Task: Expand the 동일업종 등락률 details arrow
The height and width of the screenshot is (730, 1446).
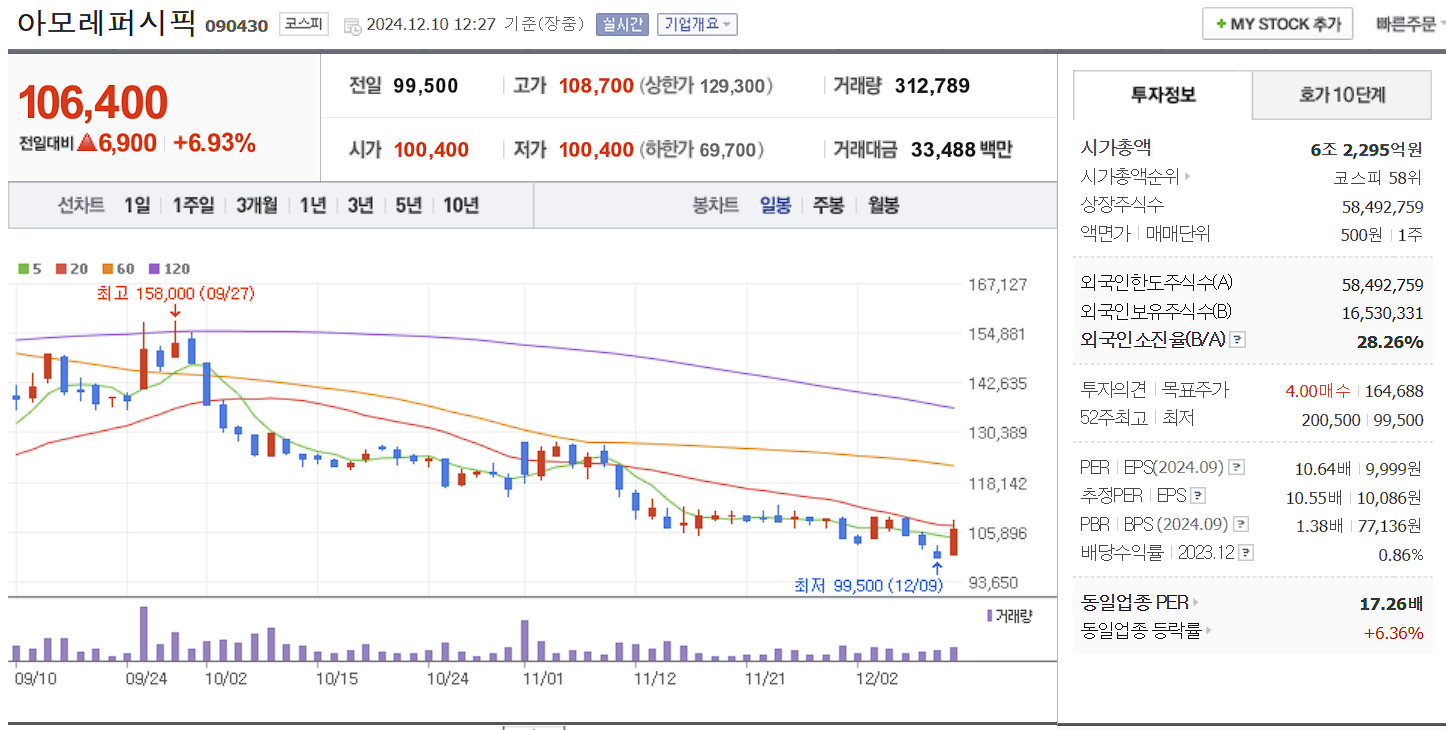Action: coord(1207,630)
